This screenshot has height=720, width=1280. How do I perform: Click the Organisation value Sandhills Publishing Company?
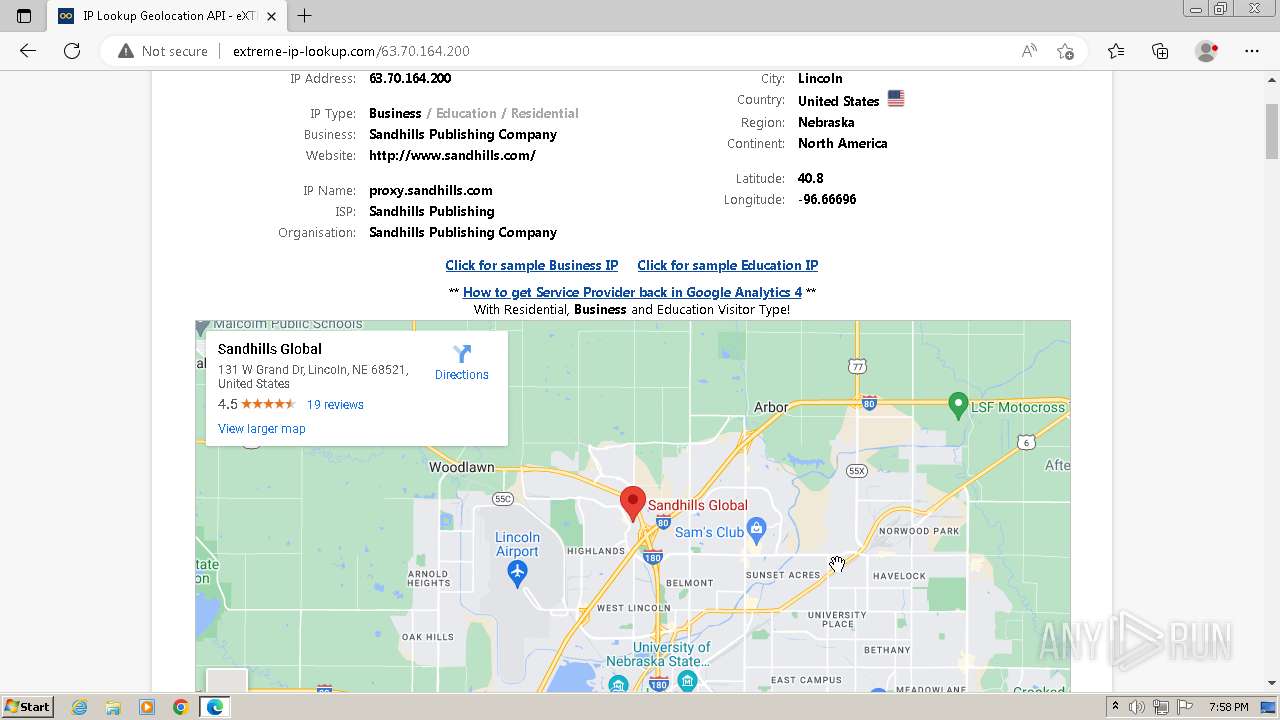click(463, 233)
